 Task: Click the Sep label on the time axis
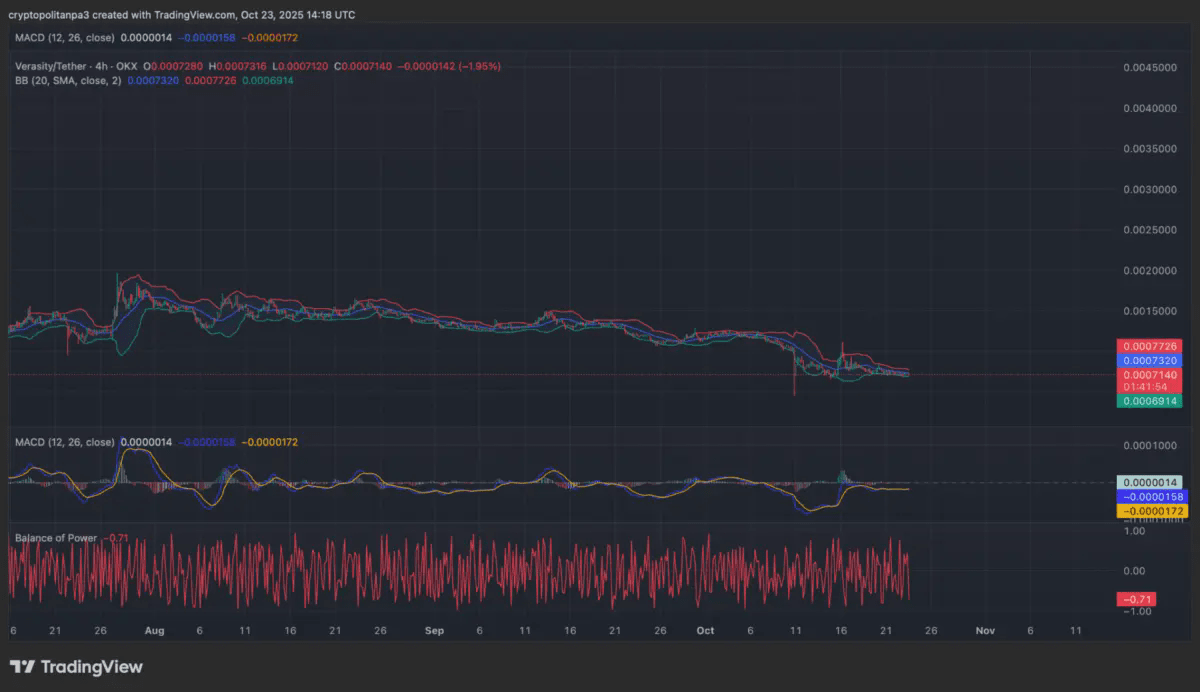pyautogui.click(x=433, y=631)
